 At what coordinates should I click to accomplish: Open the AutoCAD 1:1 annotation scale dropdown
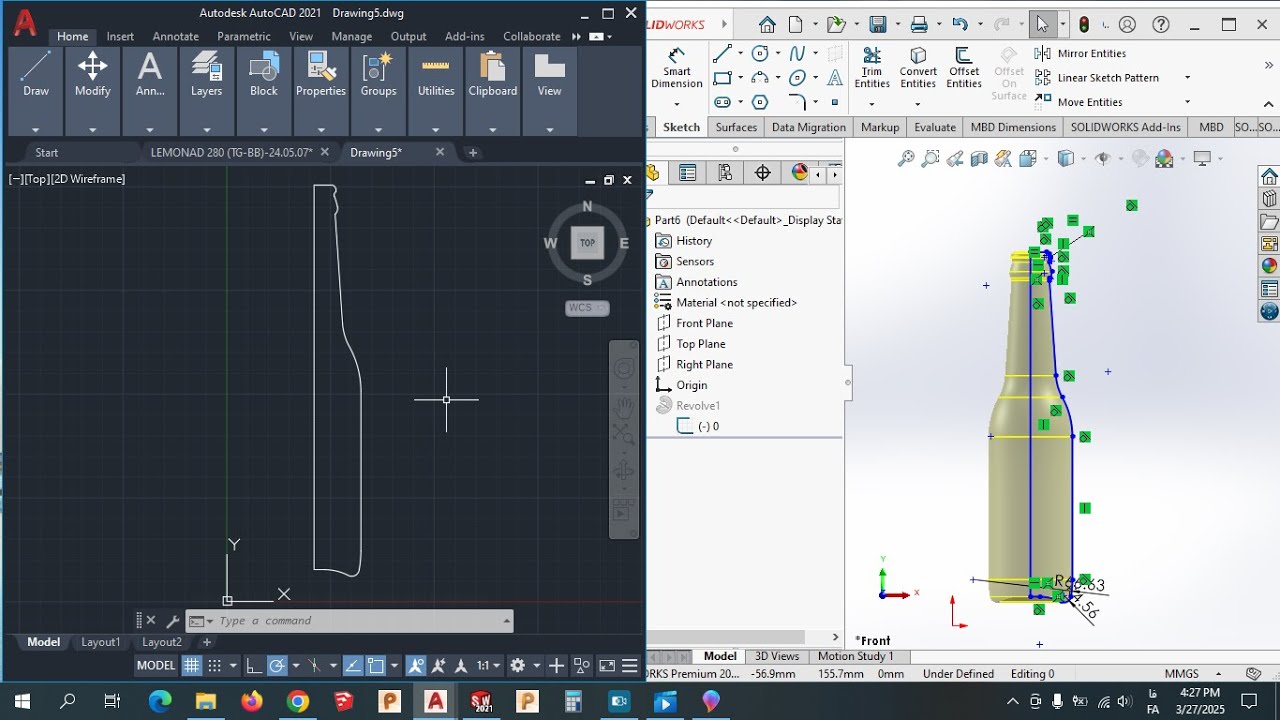point(489,665)
